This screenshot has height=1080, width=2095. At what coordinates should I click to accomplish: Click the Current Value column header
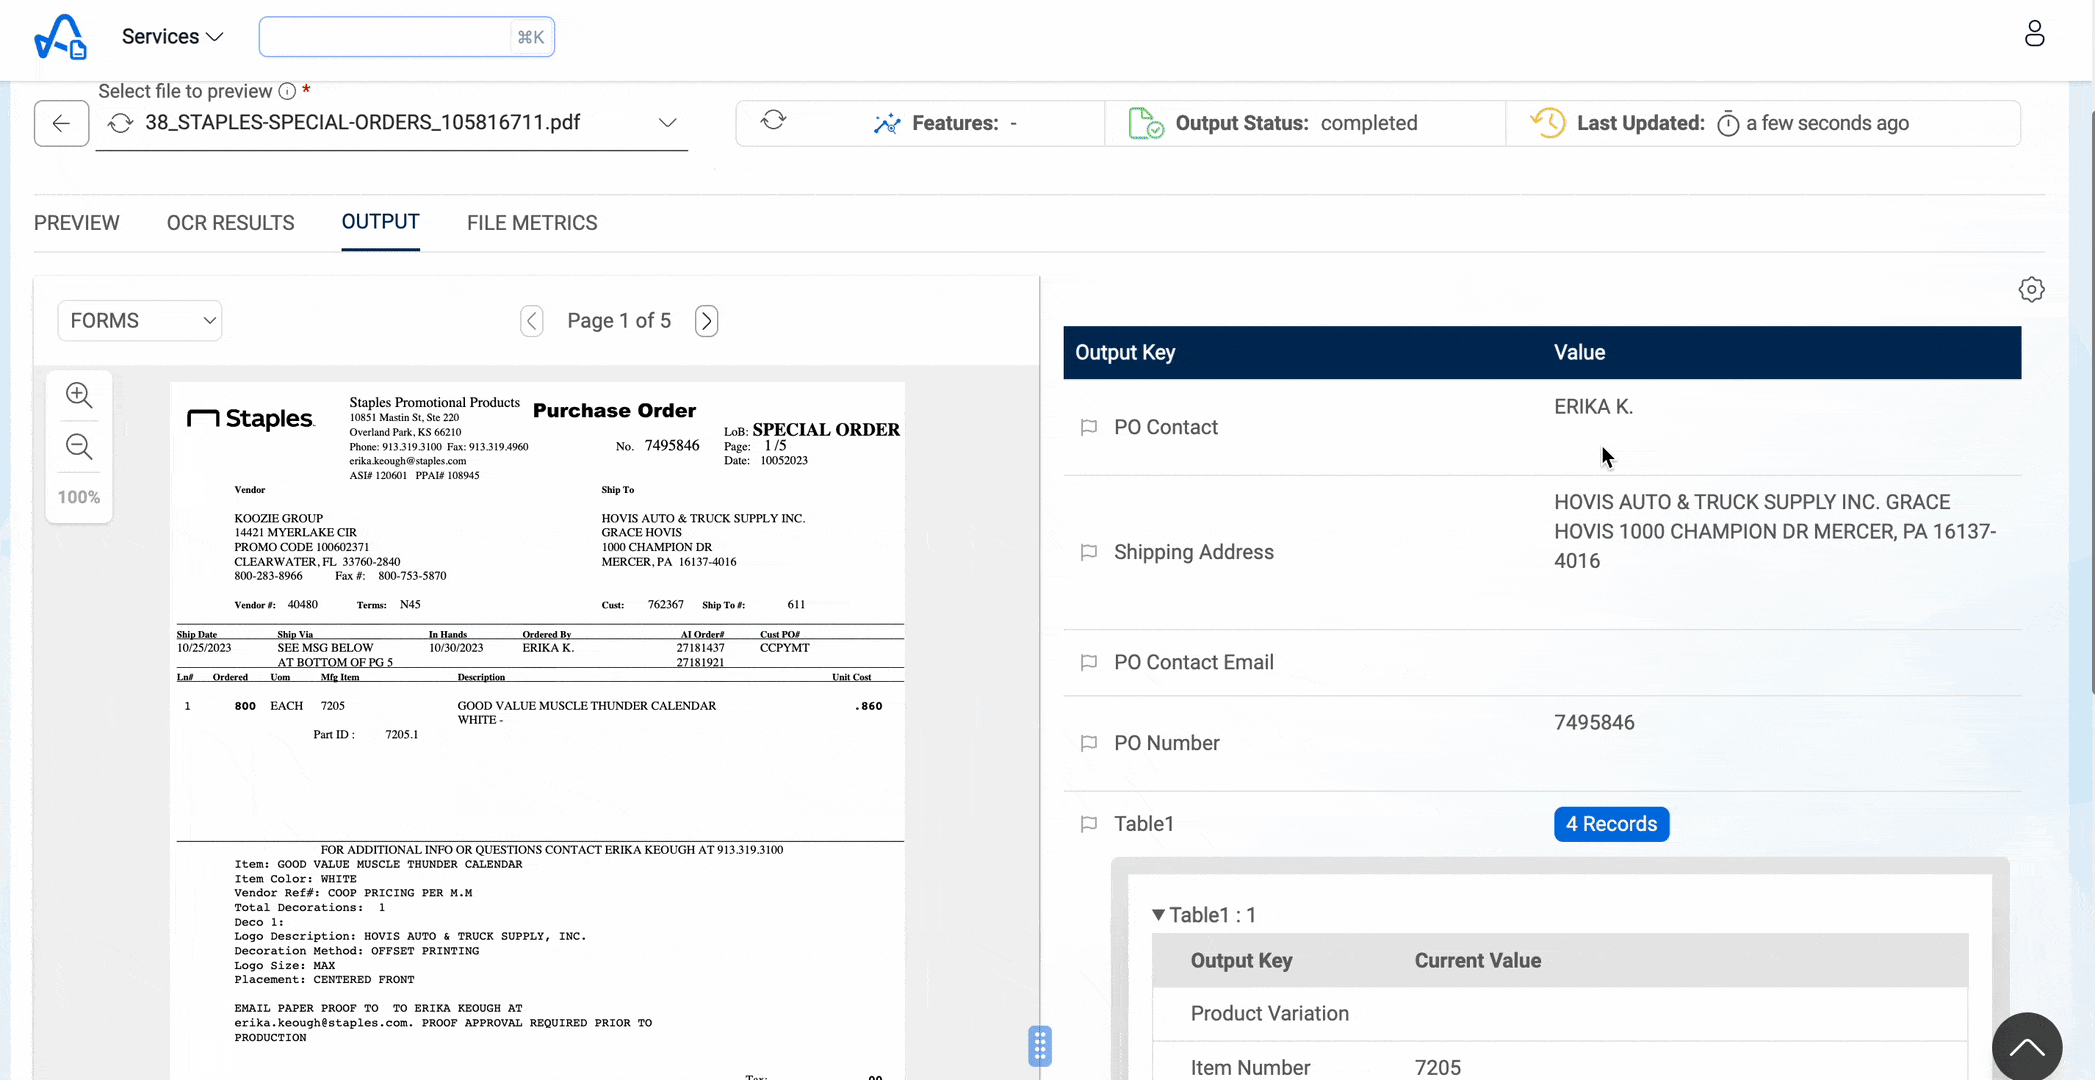click(1477, 961)
